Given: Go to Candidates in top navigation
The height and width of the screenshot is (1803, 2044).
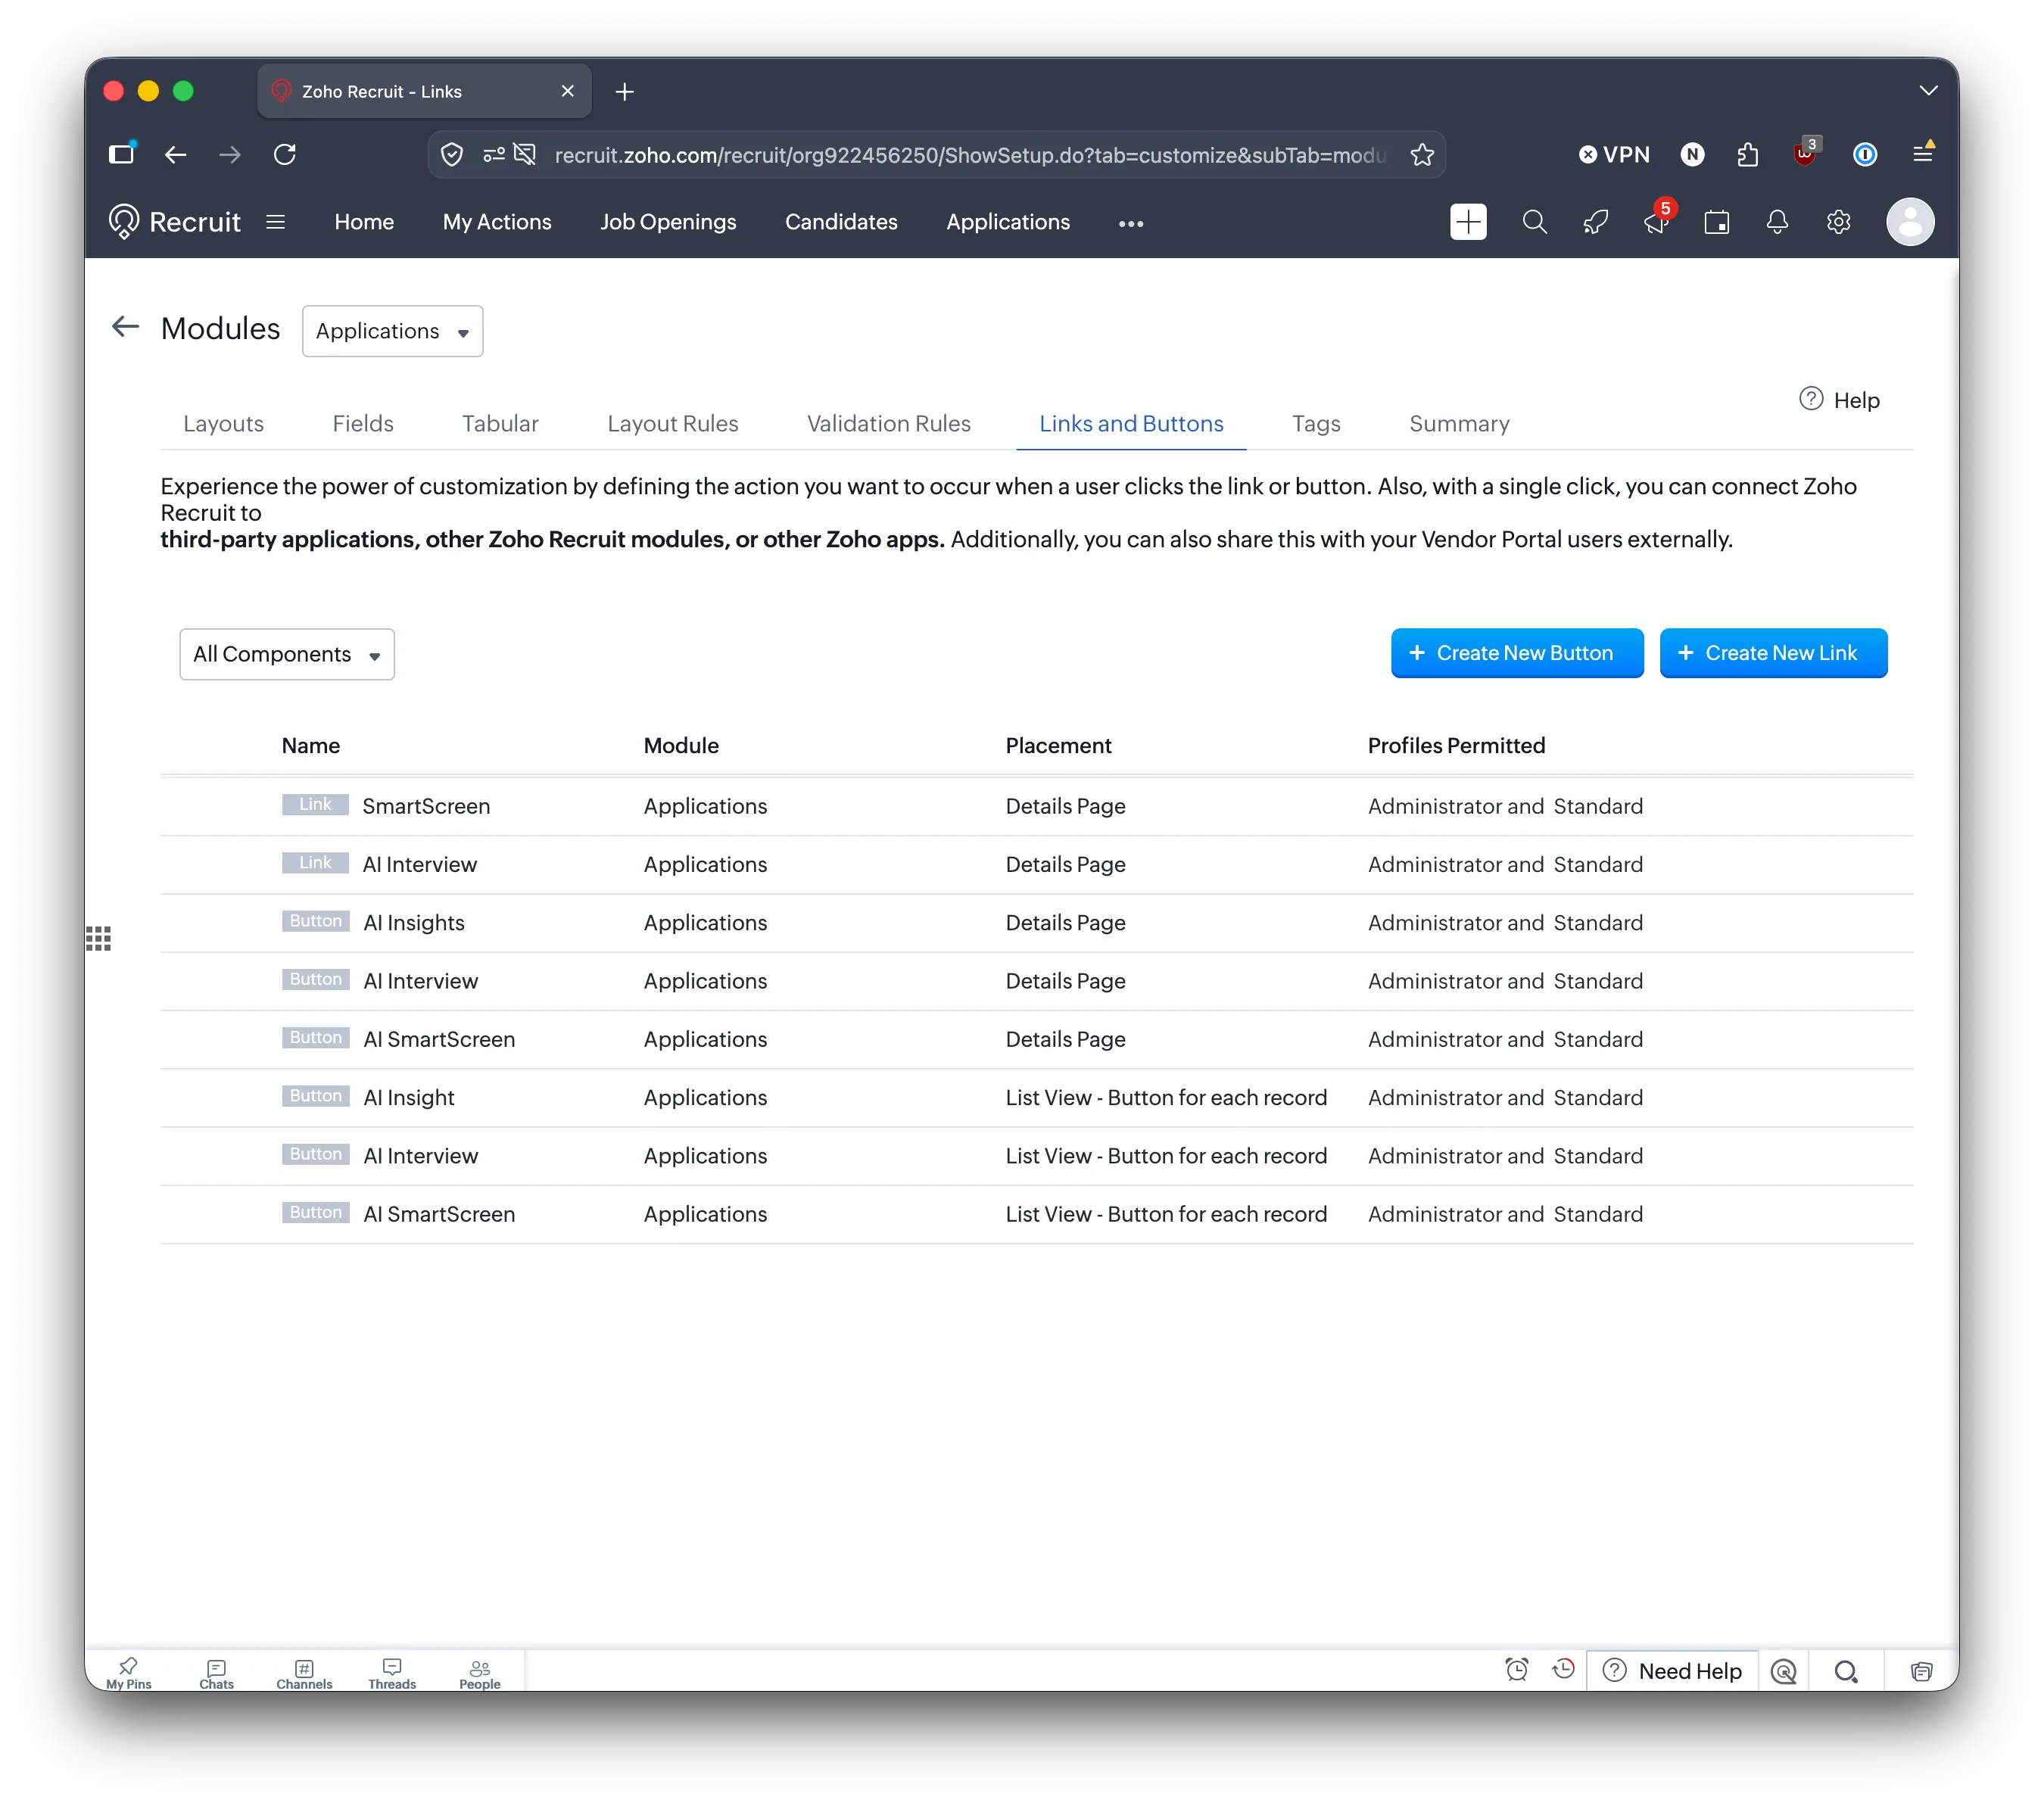Looking at the screenshot, I should (841, 222).
